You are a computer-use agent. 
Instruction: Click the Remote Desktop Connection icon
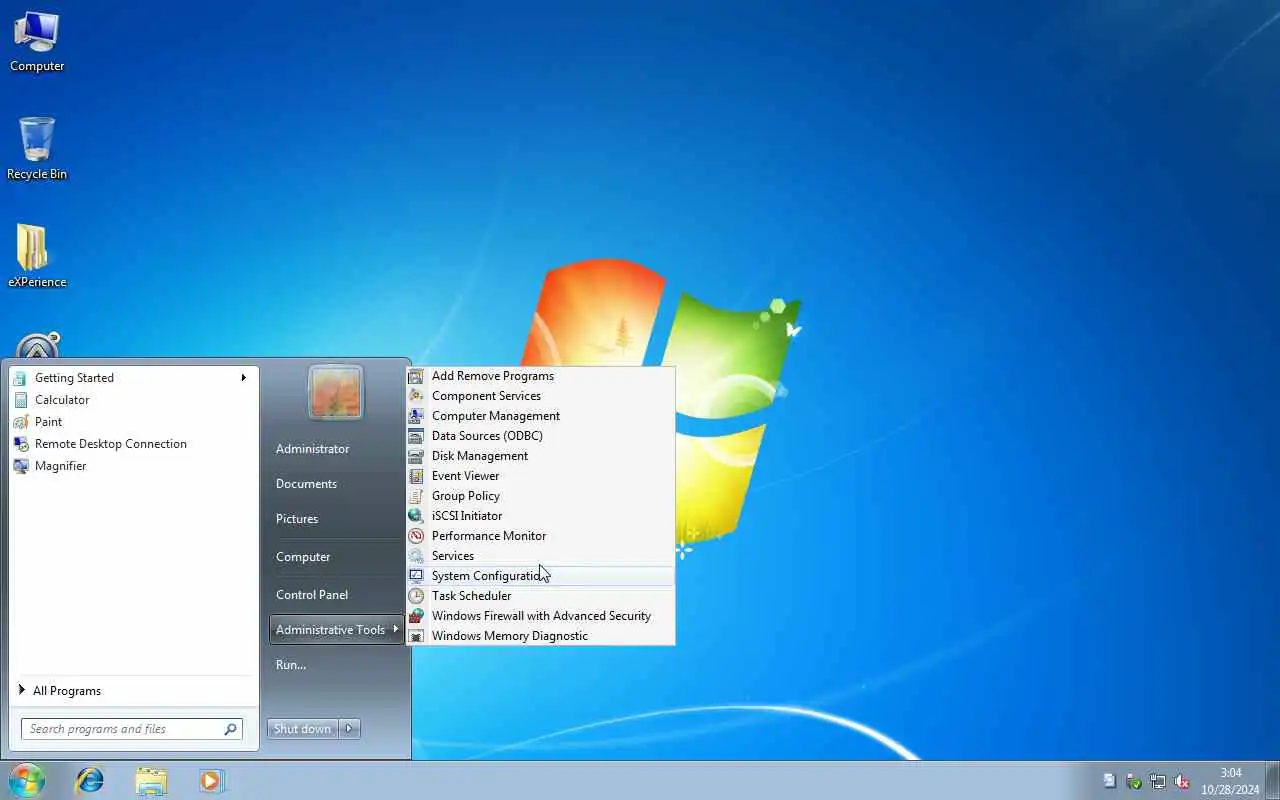[x=20, y=444]
